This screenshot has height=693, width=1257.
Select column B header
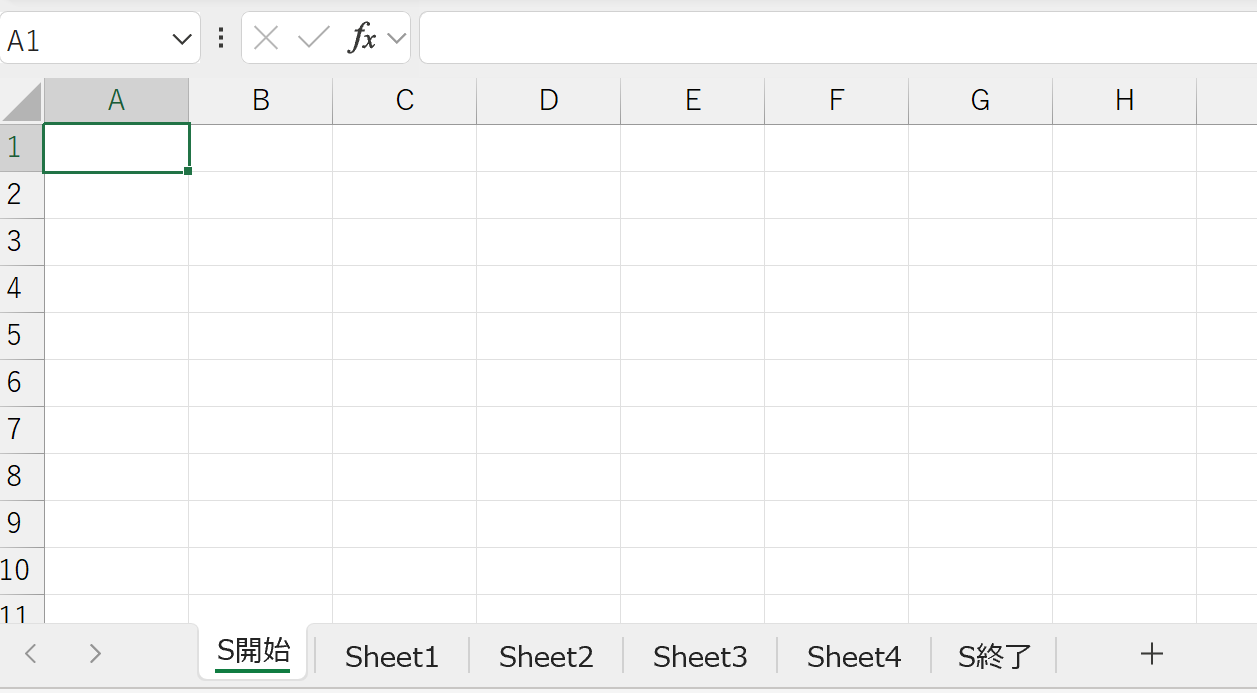261,101
